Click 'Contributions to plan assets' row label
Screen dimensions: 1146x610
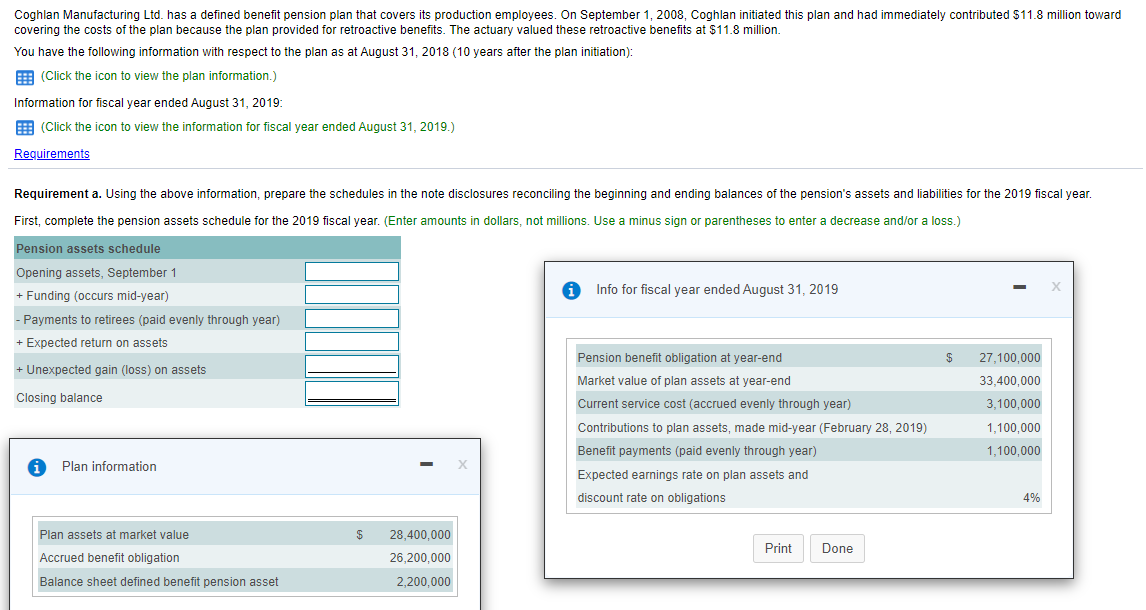[752, 427]
